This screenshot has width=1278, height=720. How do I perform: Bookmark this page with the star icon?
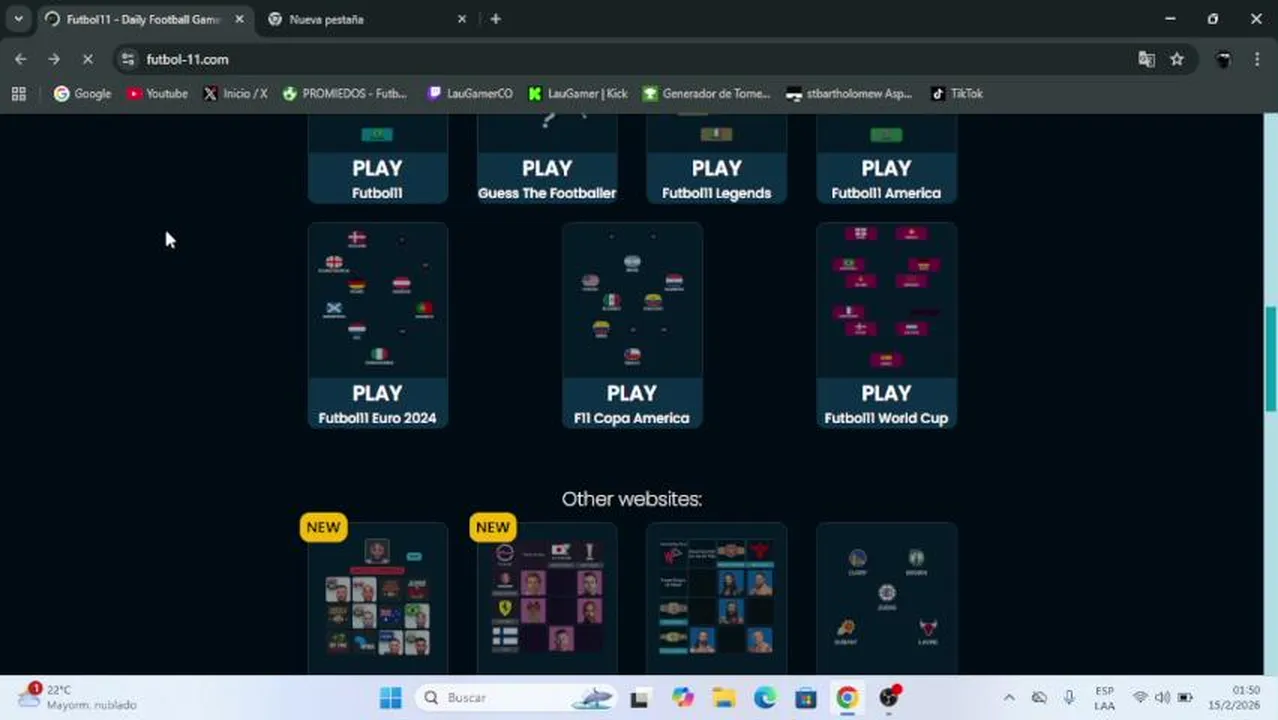[1177, 59]
